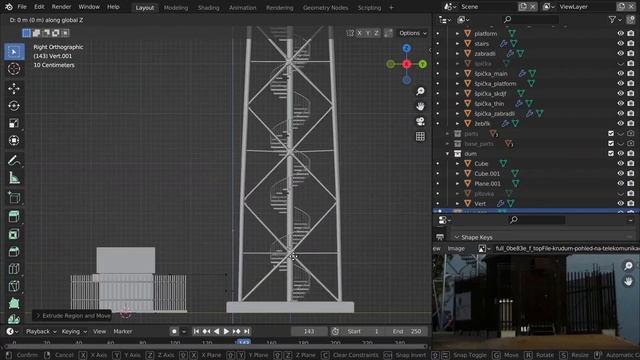Click the green Y axis gizmo handle
640x360 pixels.
point(422,64)
